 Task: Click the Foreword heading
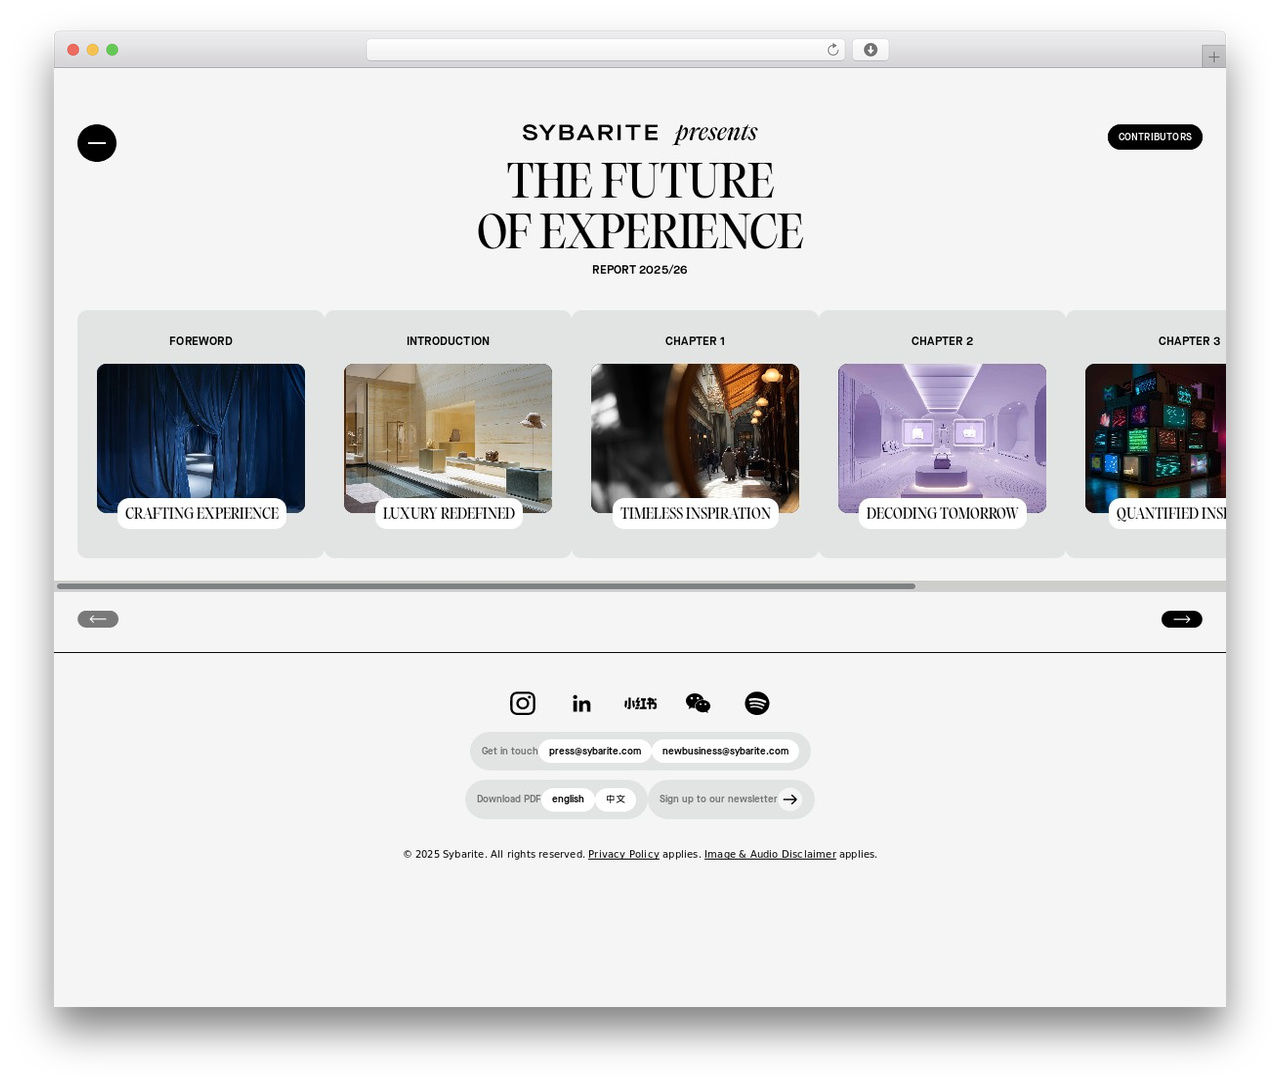201,341
